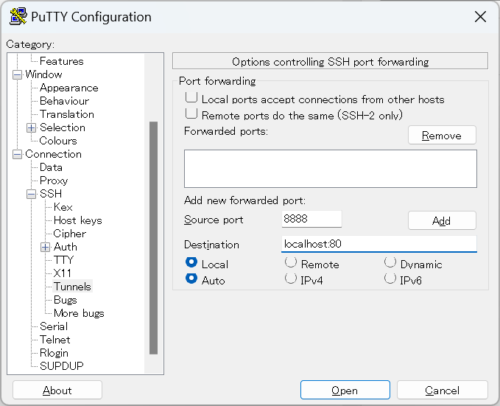Click the Source port field with 8888
This screenshot has width=500, height=406.
pyautogui.click(x=311, y=219)
